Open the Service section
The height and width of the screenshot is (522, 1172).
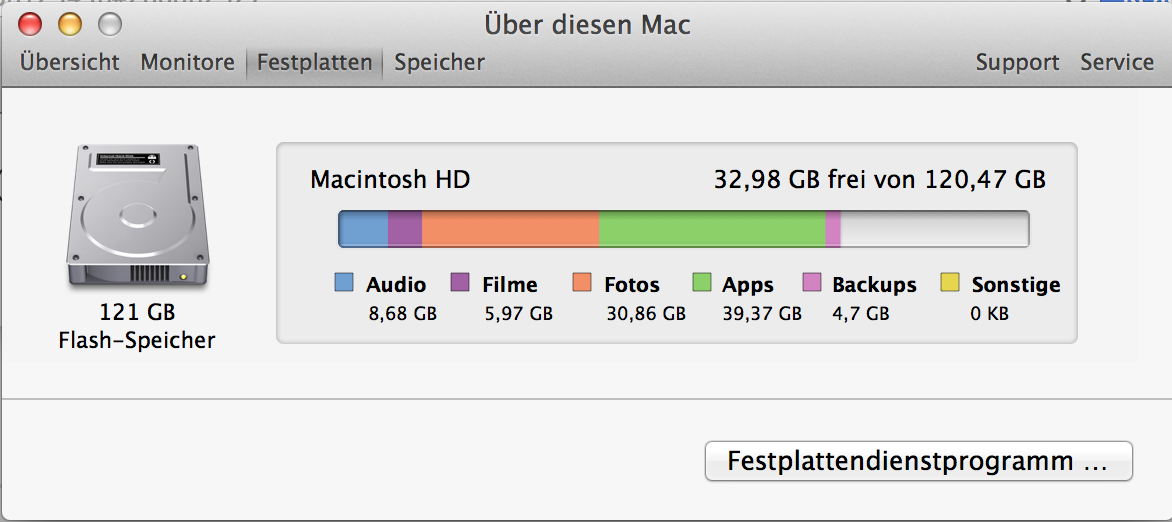(1117, 62)
